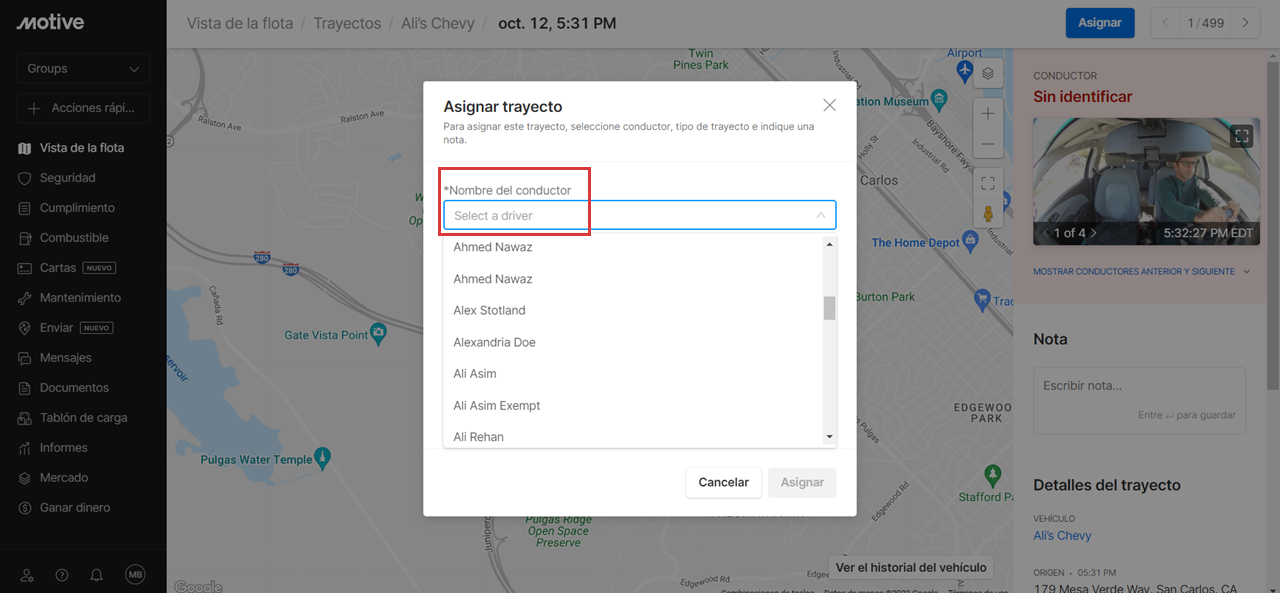Click the Pulgas Water Temple marker
1280x593 pixels.
tap(322, 459)
